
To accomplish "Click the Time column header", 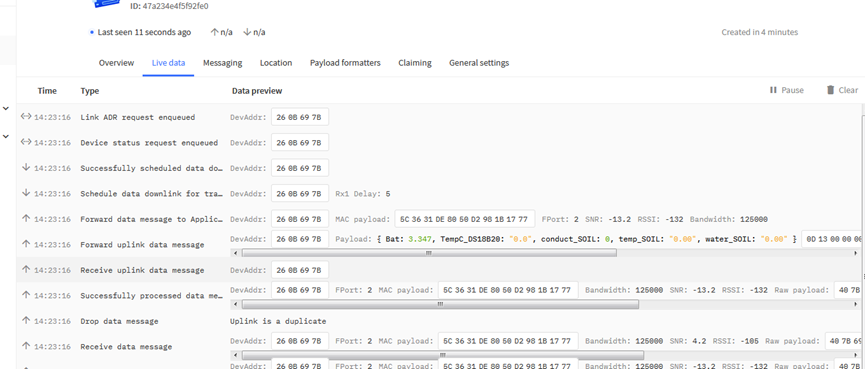I will 47,90.
